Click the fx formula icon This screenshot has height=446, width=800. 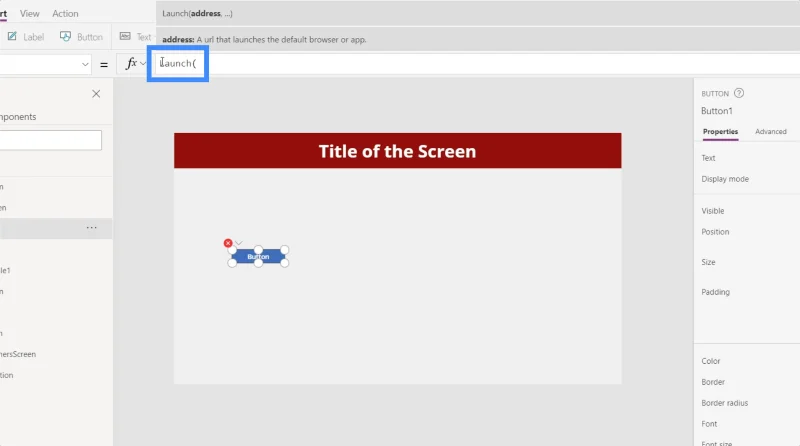pos(132,63)
